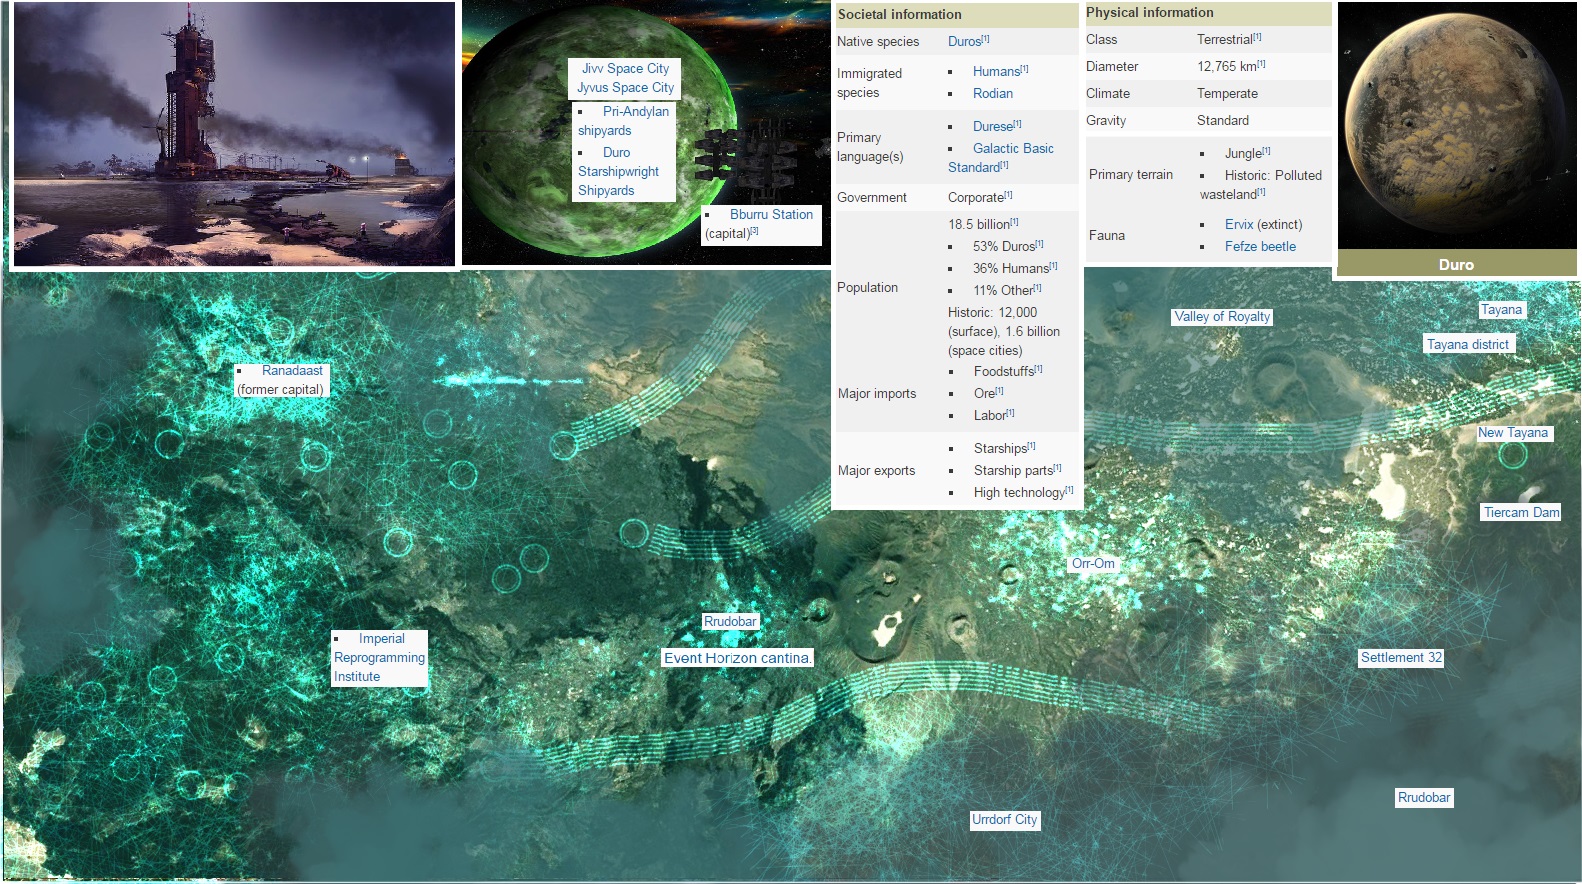Open the Ranadaast former capital link

(x=292, y=371)
